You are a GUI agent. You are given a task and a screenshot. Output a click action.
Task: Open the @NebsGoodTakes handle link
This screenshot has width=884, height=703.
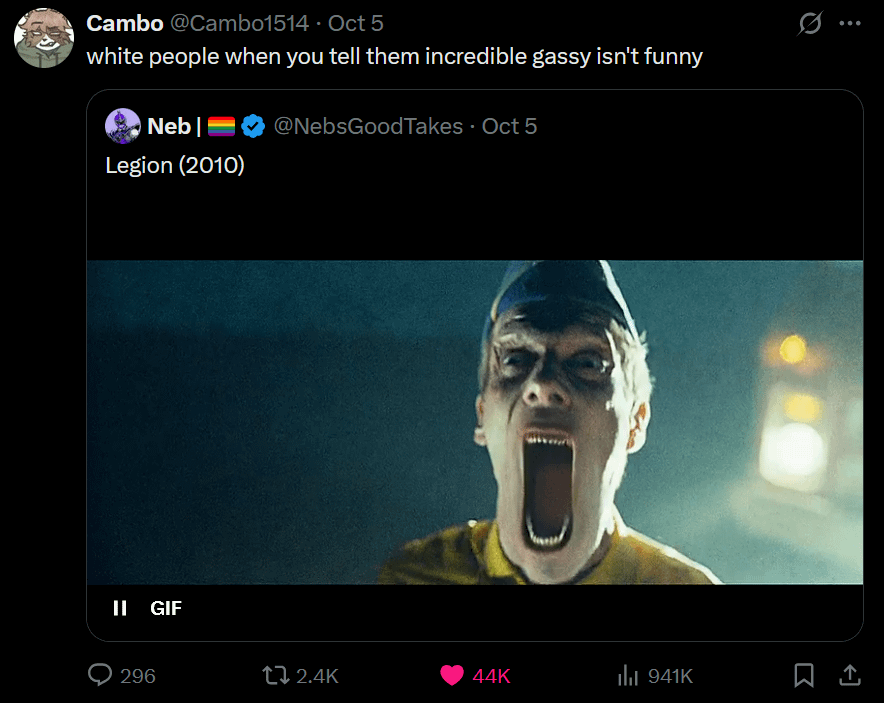[x=368, y=126]
